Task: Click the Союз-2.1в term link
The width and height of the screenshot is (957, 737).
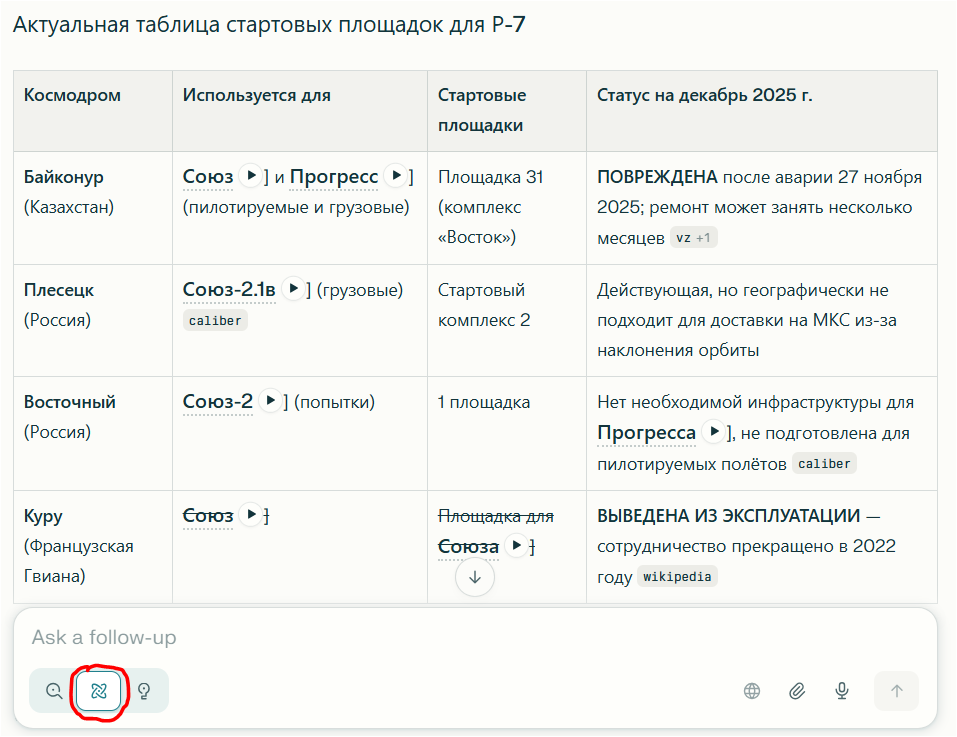Action: pos(229,290)
